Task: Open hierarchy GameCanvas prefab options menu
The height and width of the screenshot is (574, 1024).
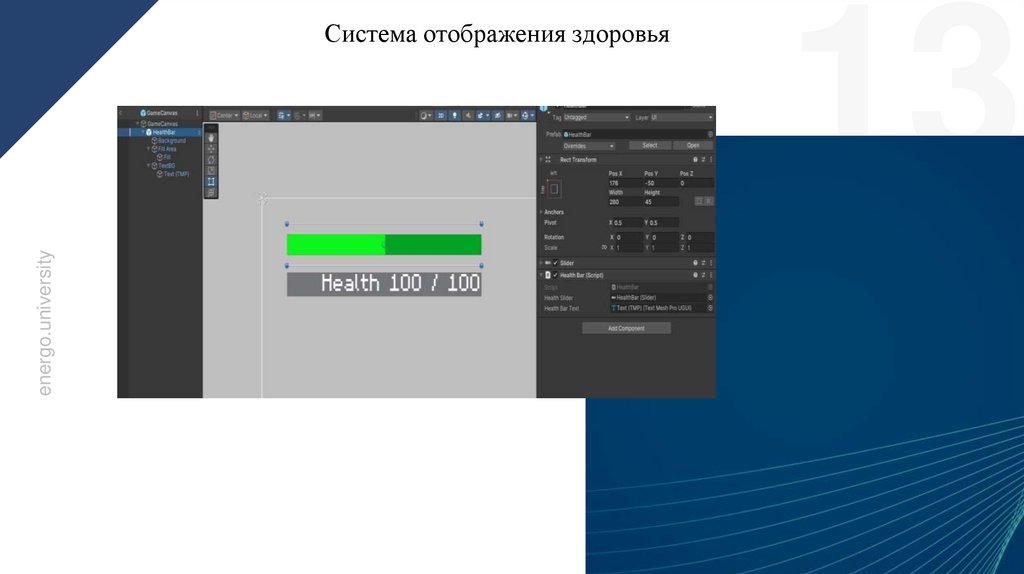Action: (197, 113)
